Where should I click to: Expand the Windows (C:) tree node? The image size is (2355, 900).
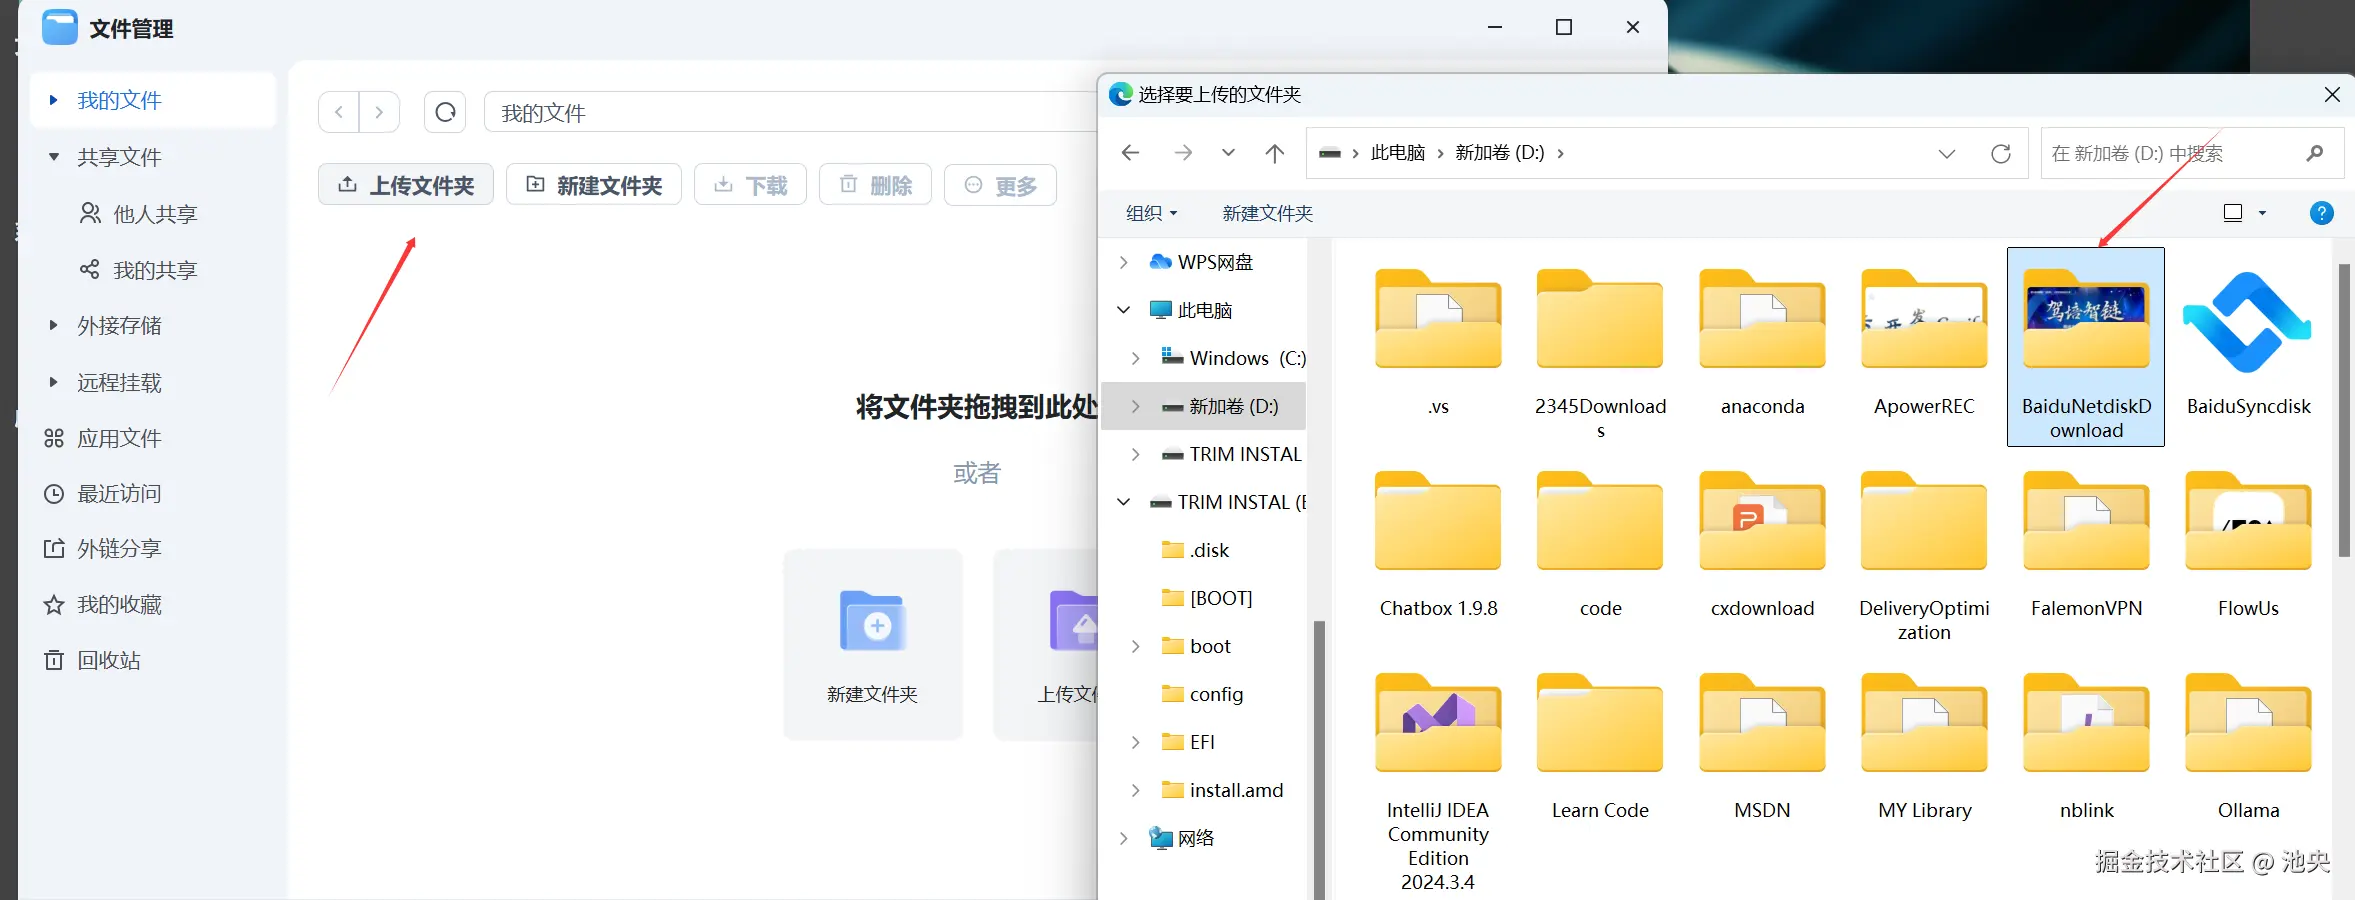click(1136, 357)
